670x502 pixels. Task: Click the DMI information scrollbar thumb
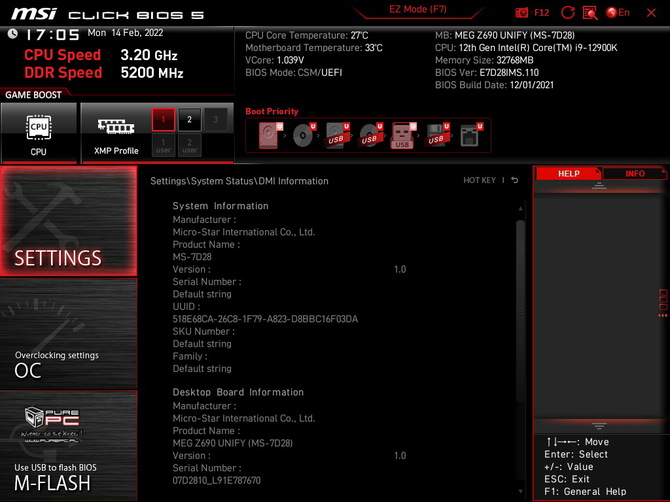tap(520, 312)
